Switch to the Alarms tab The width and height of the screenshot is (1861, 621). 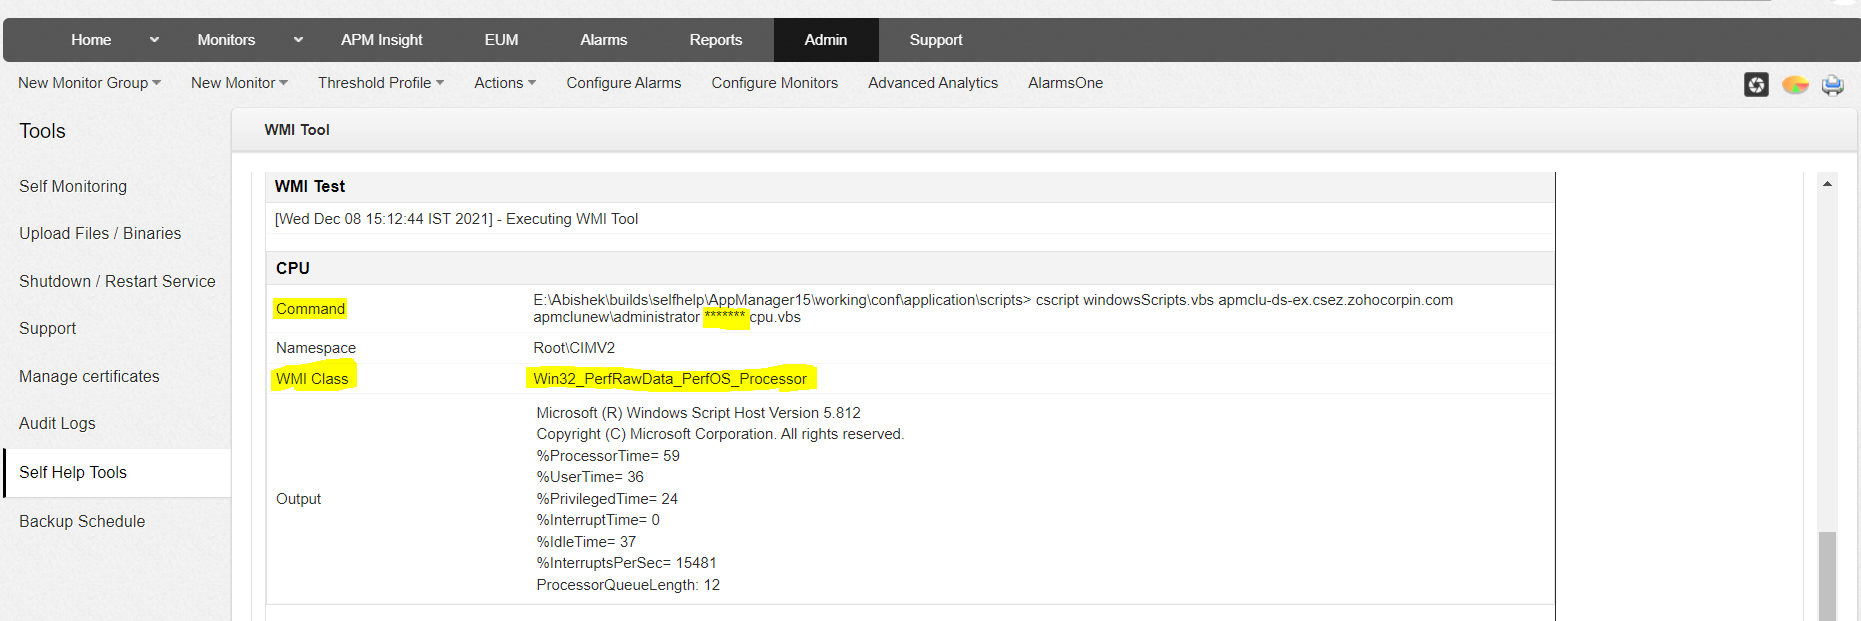coord(603,40)
